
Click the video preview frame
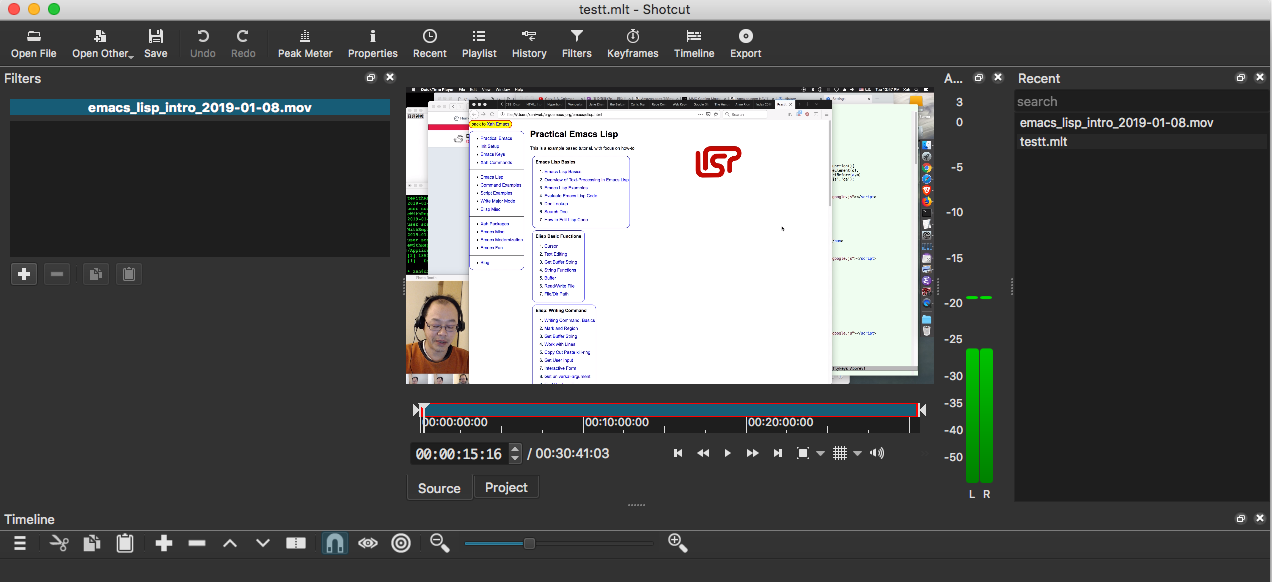[669, 236]
